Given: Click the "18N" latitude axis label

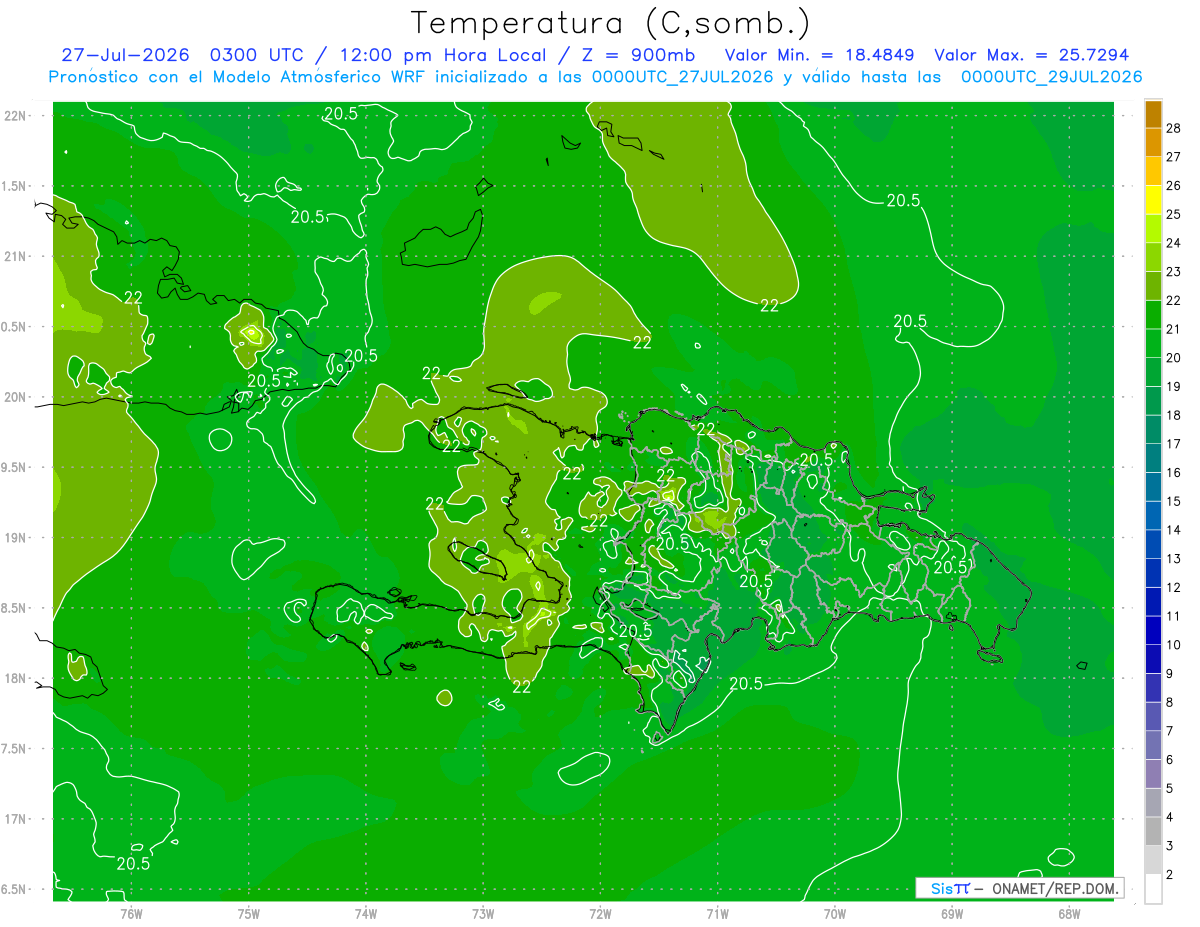Looking at the screenshot, I should [15, 678].
